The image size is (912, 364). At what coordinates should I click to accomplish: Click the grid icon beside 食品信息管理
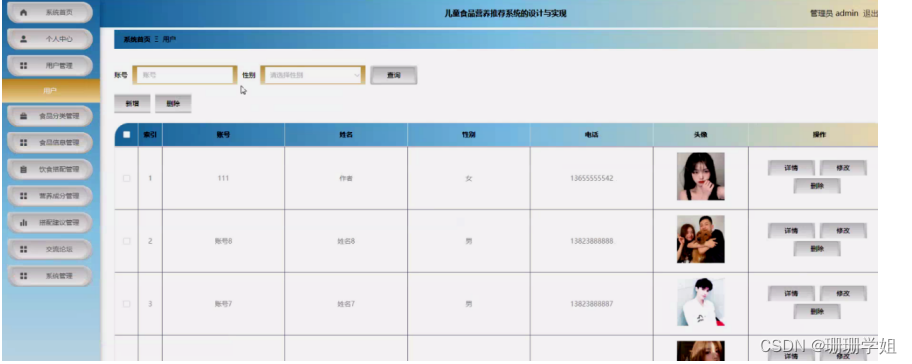click(24, 142)
